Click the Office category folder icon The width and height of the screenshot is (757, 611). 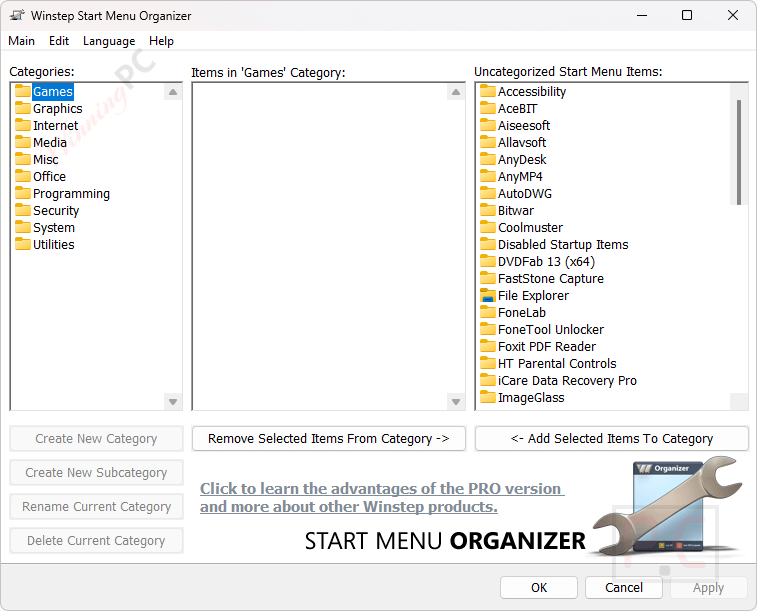coord(23,176)
